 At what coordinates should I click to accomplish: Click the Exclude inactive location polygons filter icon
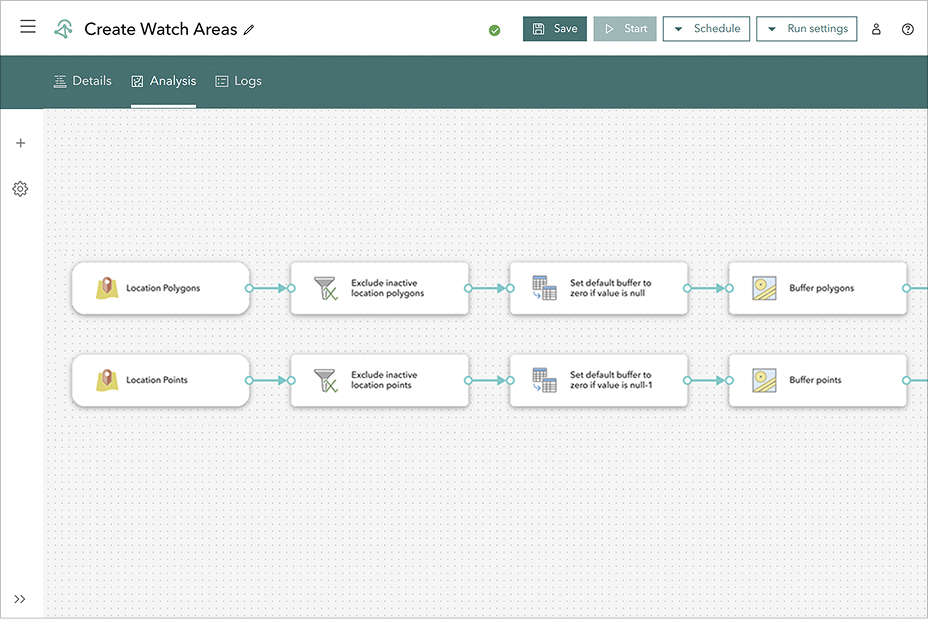point(326,288)
